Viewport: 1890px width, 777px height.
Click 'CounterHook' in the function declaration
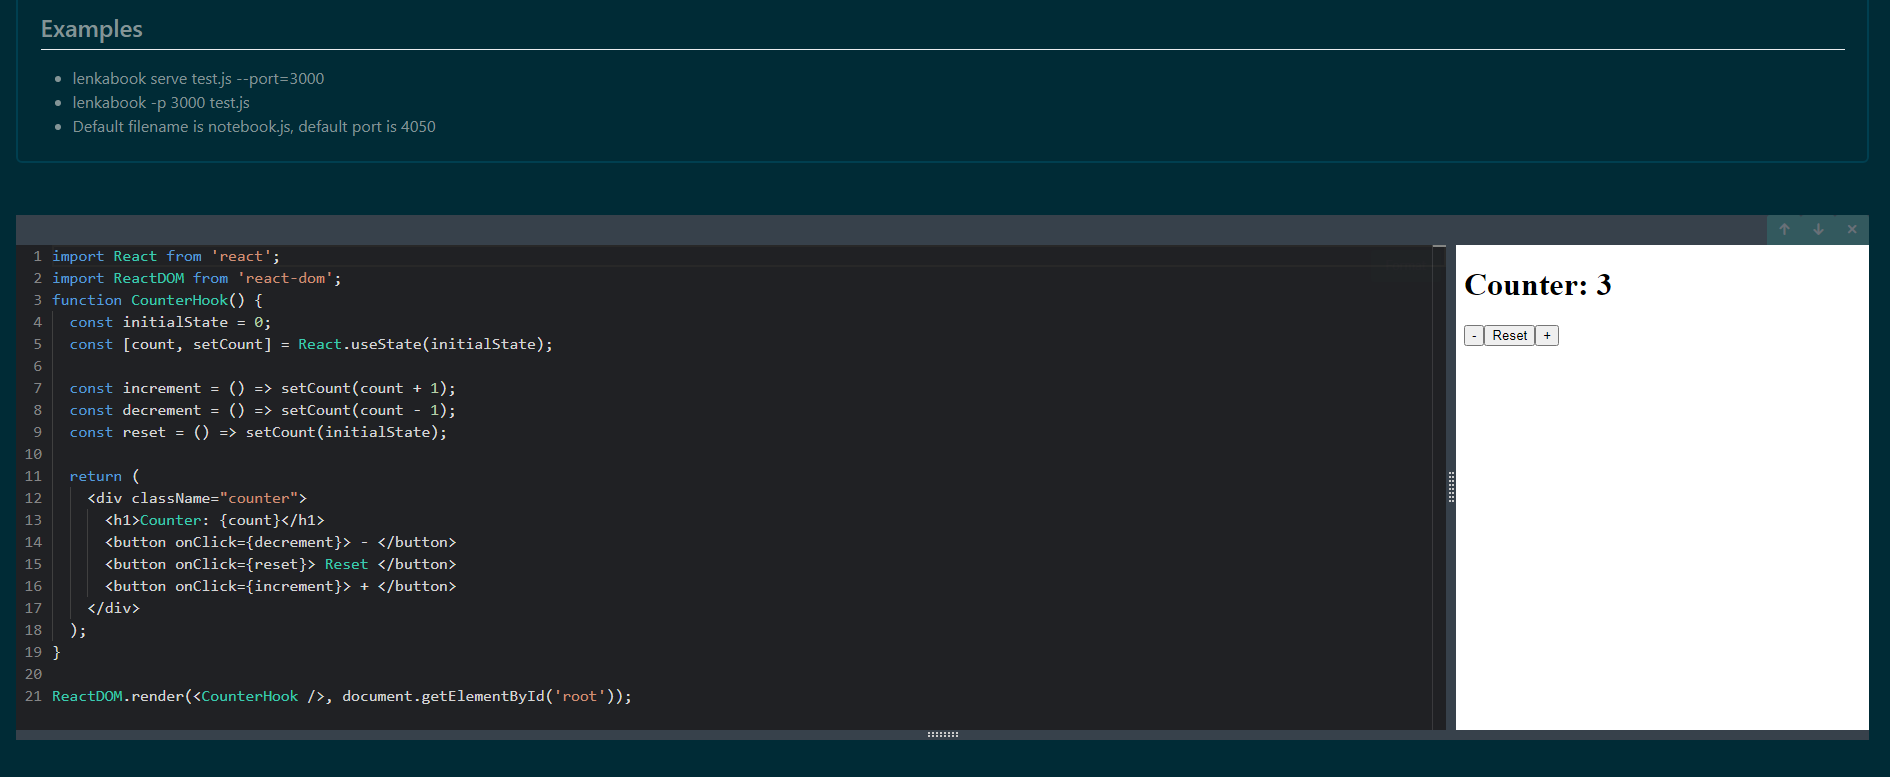179,300
